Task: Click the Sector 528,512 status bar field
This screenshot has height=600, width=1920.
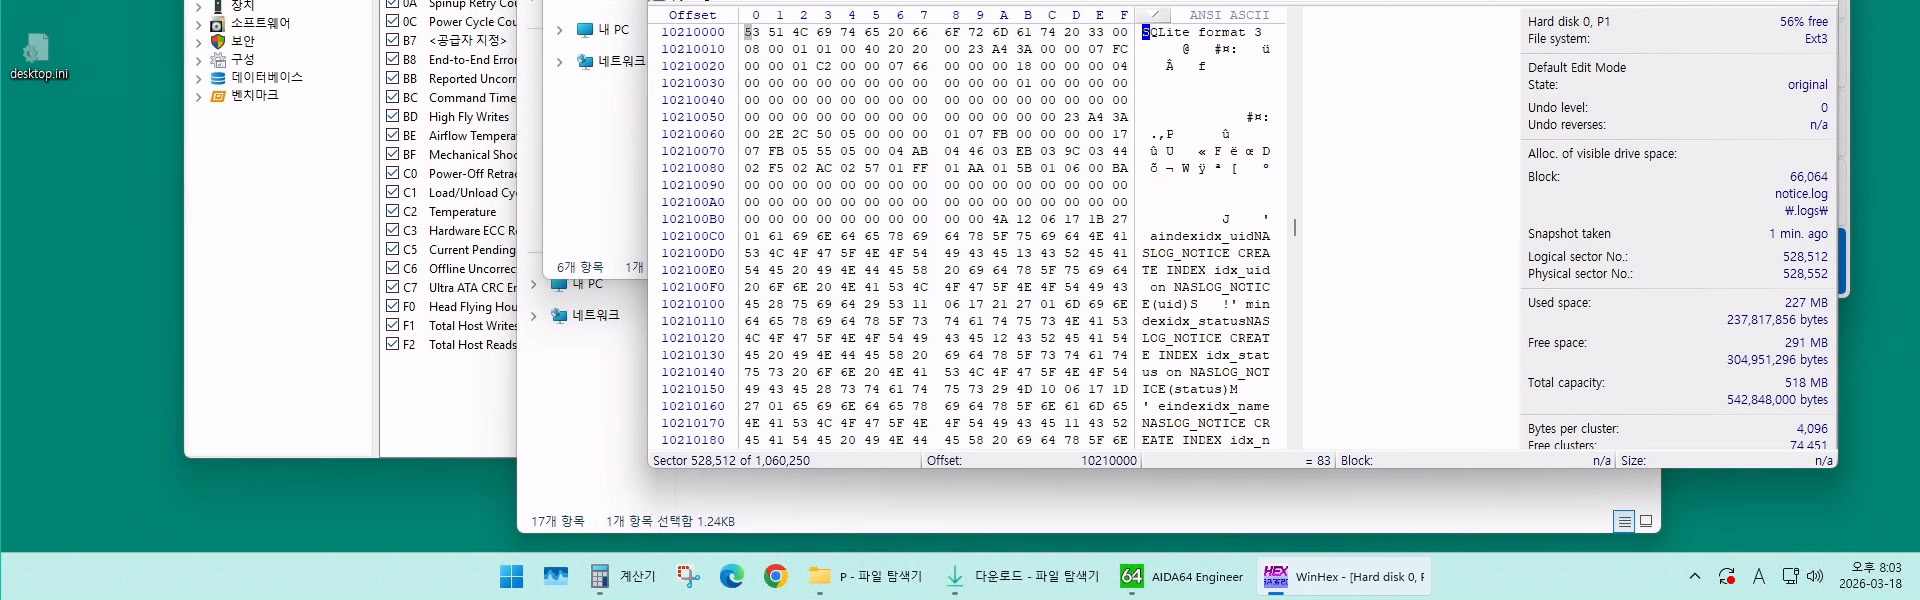Action: click(x=784, y=461)
